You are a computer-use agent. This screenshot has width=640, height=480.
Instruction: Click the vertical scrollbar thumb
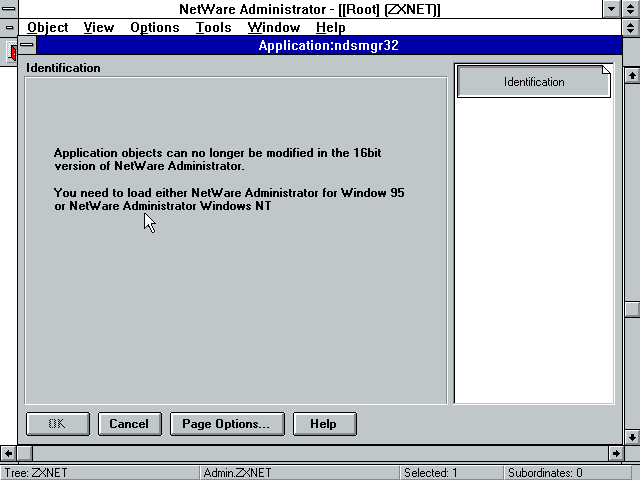coord(632,309)
